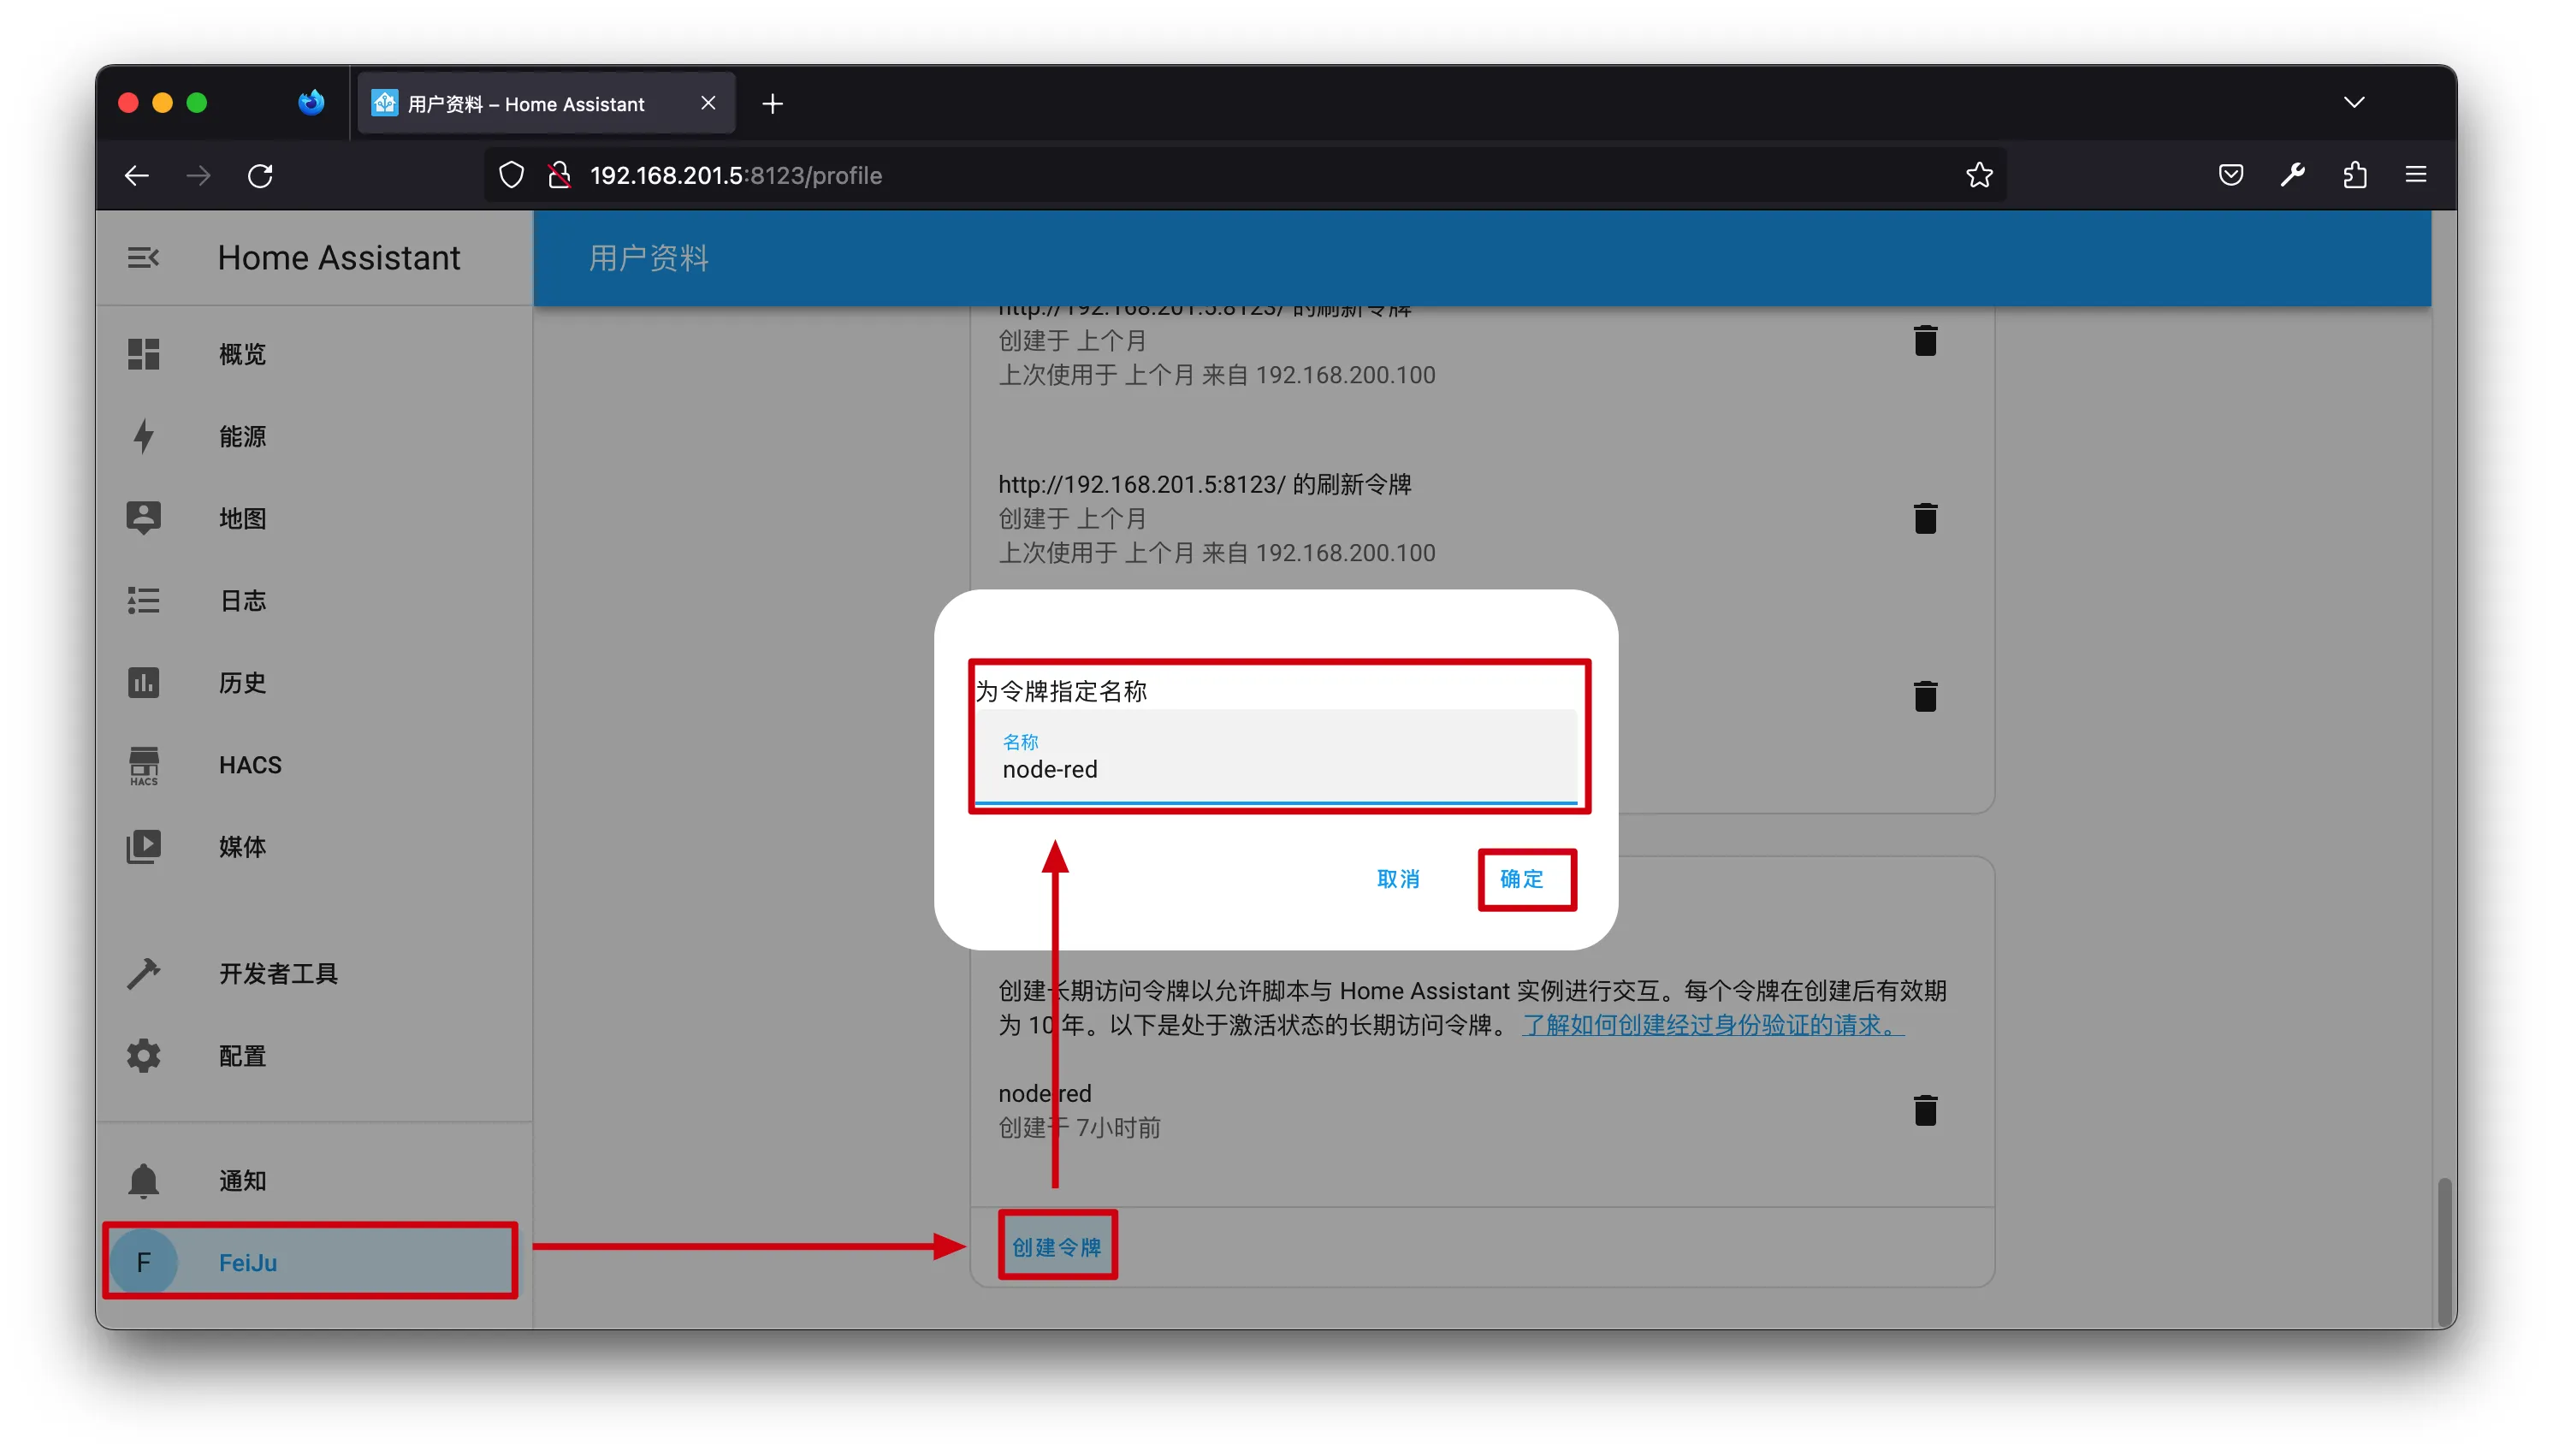The width and height of the screenshot is (2553, 1456).
Task: Open the Firefox hamburger application menu
Action: [2415, 175]
